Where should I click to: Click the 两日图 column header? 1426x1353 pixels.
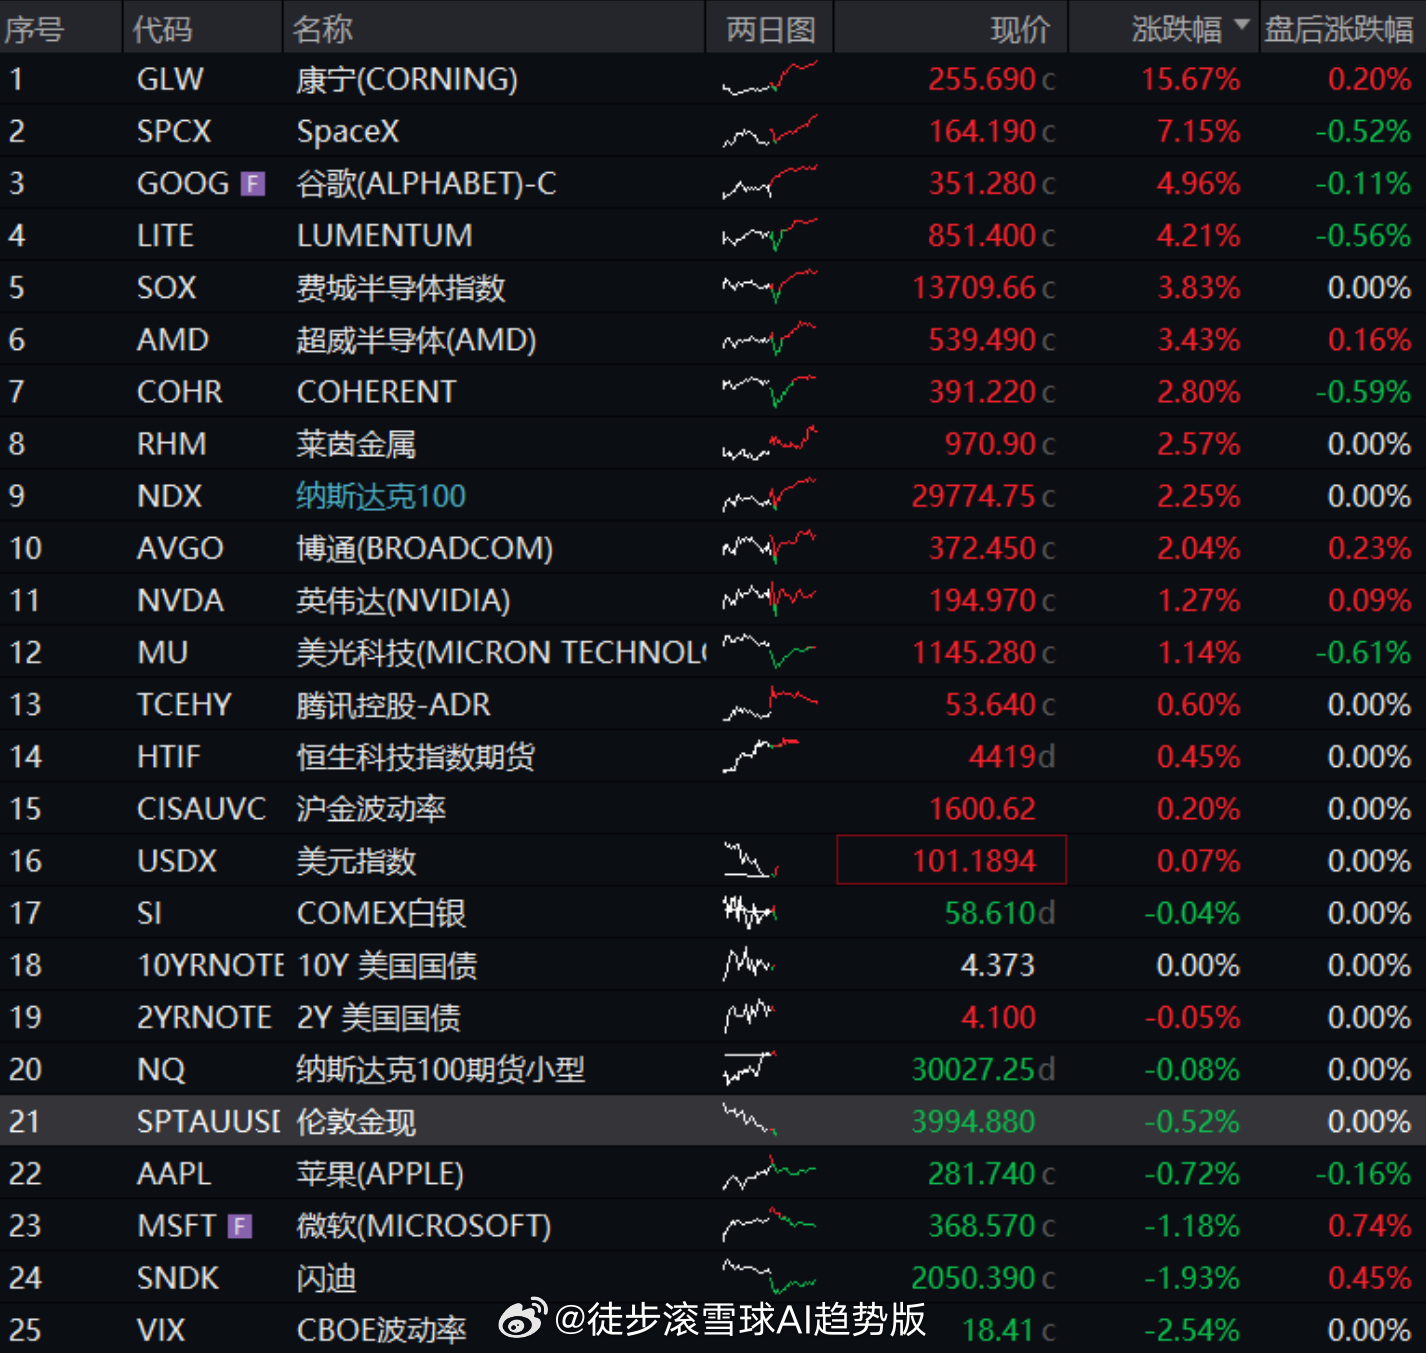[770, 29]
